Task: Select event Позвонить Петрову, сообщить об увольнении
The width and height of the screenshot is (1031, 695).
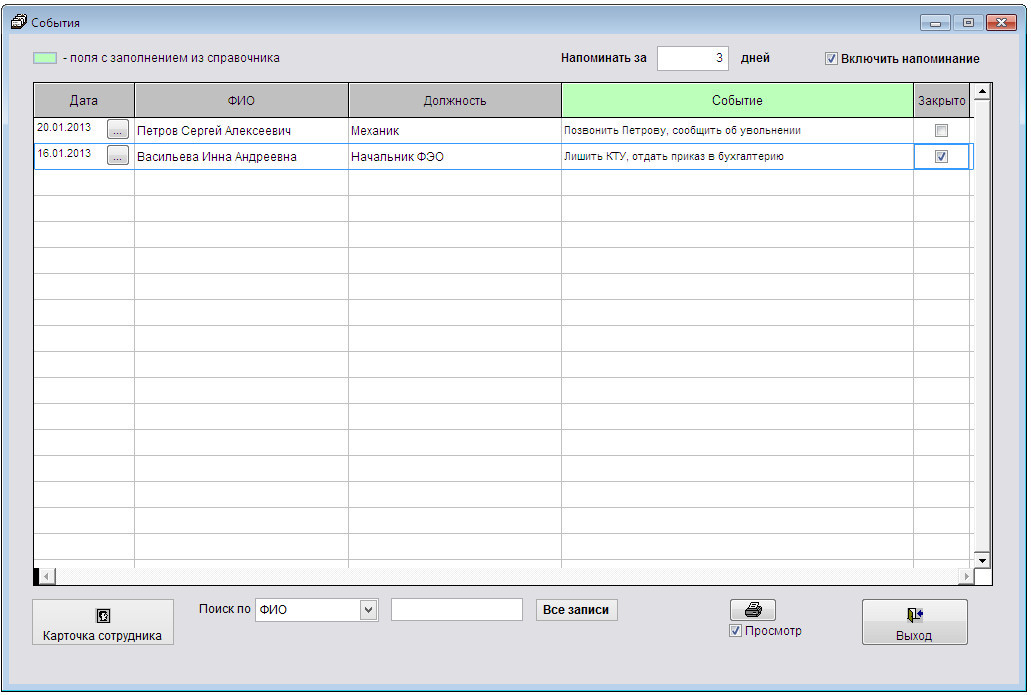Action: pyautogui.click(x=737, y=130)
